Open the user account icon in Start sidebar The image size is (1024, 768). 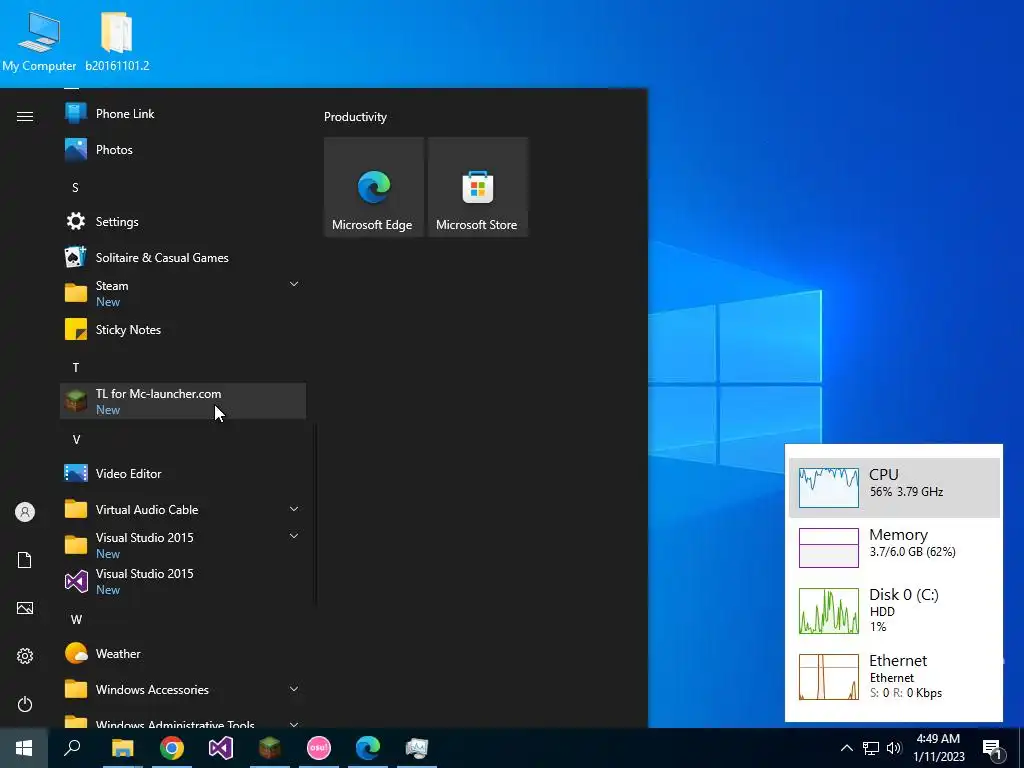[25, 512]
